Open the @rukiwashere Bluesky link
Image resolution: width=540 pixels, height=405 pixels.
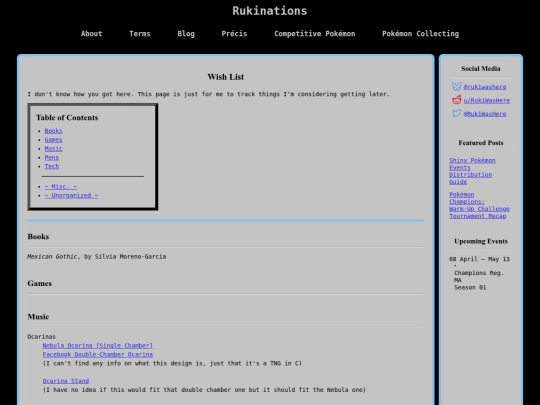(x=485, y=87)
